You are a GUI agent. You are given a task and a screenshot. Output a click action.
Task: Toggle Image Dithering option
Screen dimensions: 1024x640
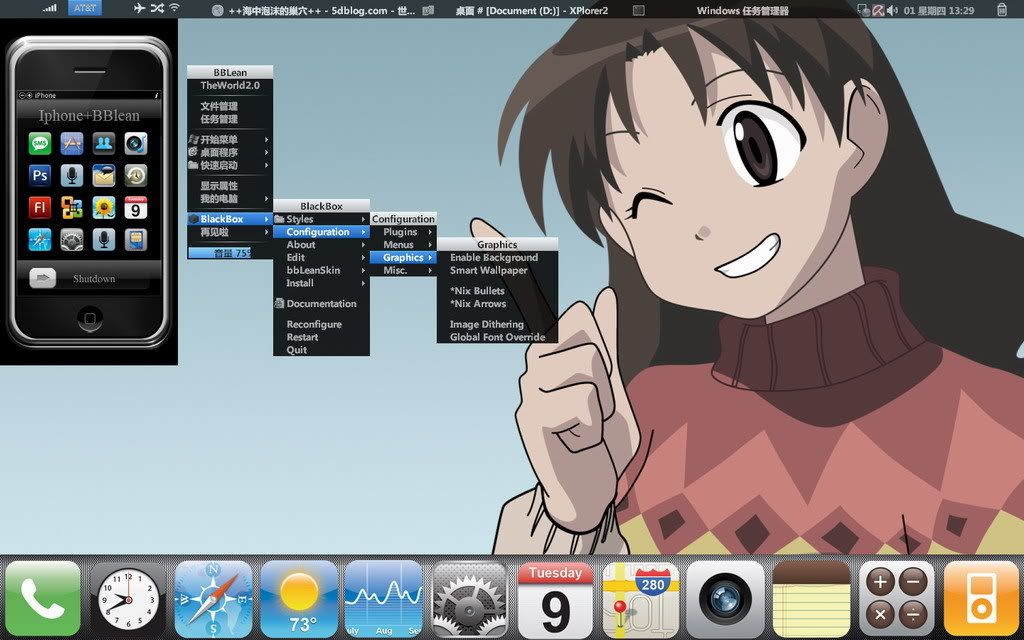tap(497, 325)
